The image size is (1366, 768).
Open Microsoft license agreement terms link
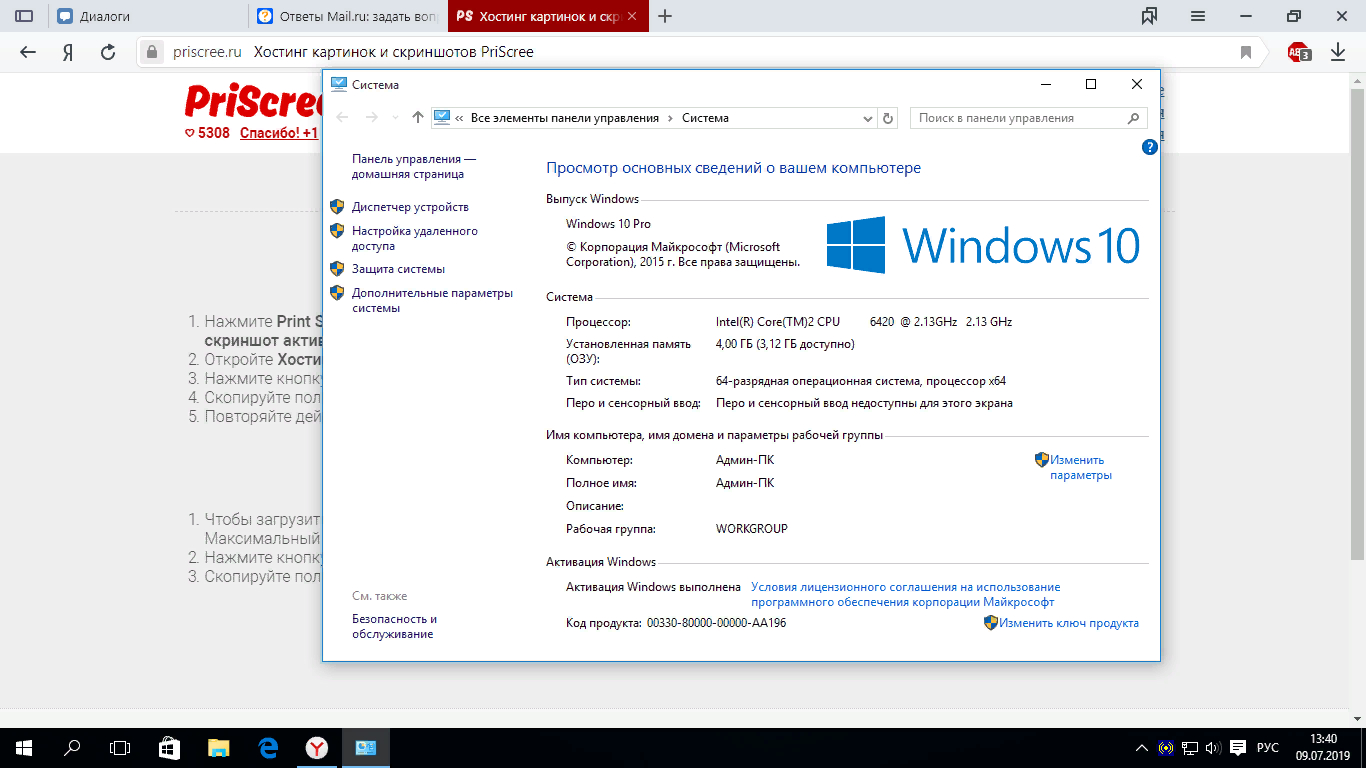(x=905, y=595)
